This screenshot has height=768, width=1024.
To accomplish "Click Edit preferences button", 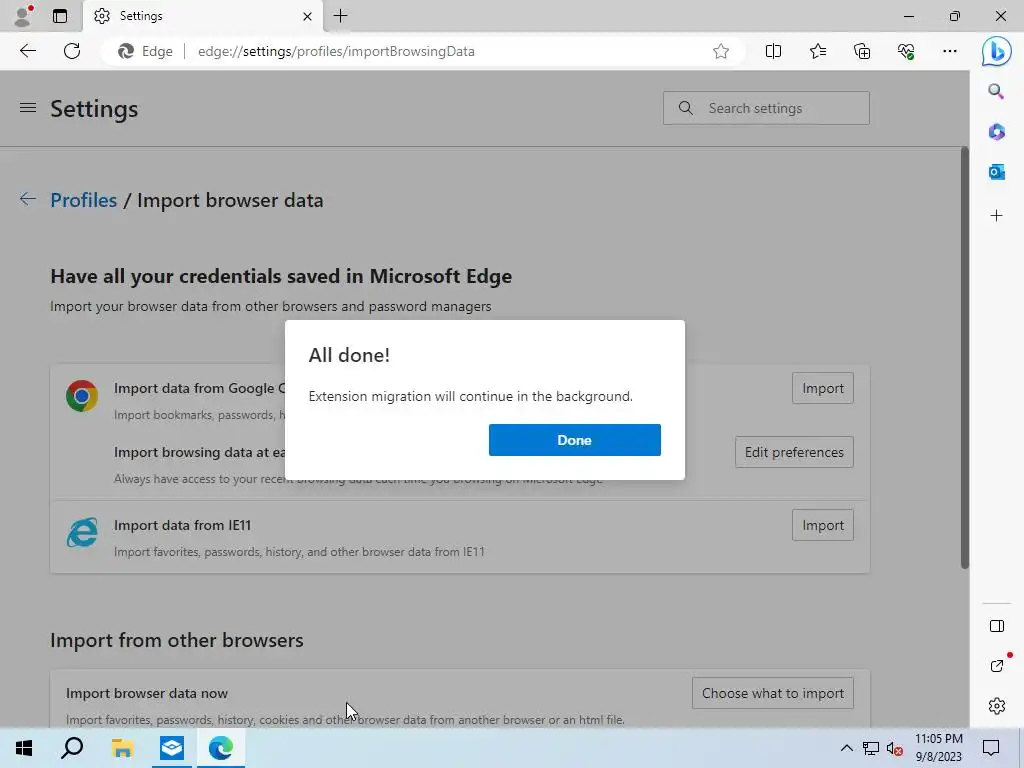I will pos(794,452).
